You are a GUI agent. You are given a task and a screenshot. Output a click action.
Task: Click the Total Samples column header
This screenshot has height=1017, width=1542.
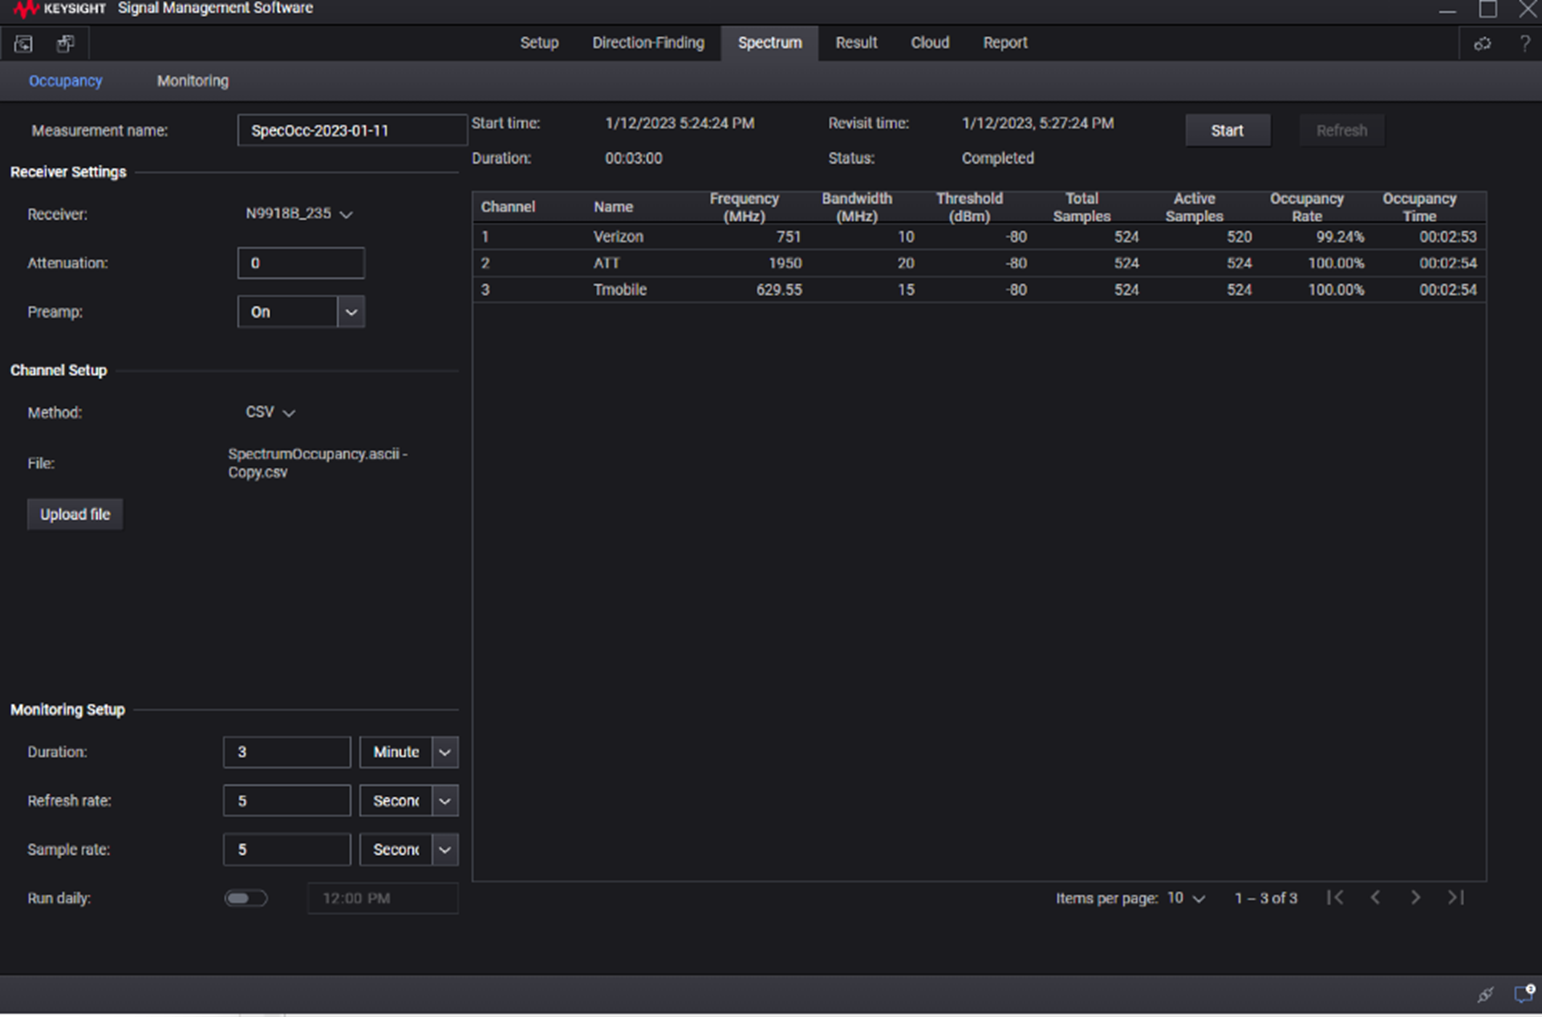(x=1082, y=207)
